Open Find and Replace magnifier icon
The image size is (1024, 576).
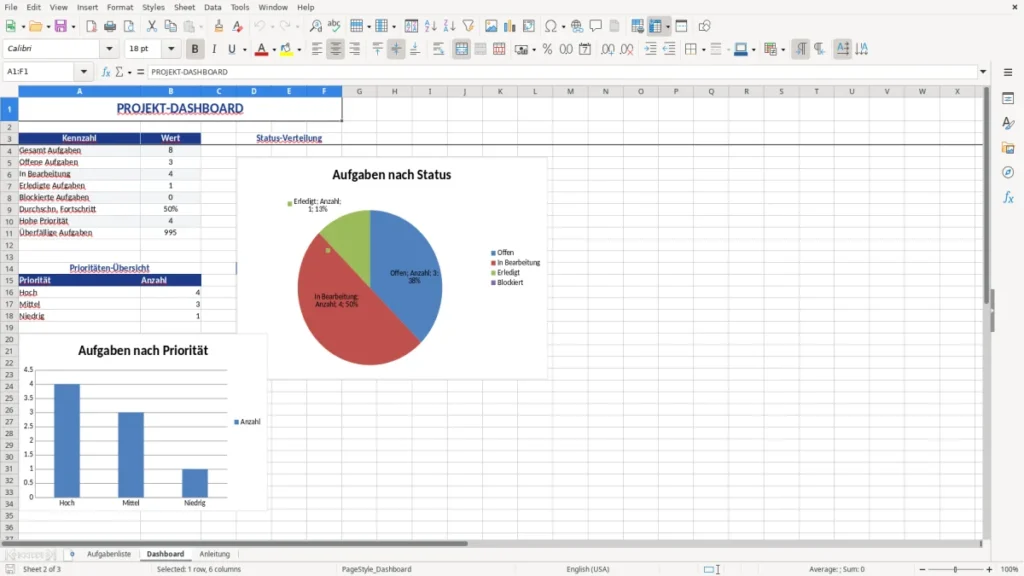pos(315,26)
